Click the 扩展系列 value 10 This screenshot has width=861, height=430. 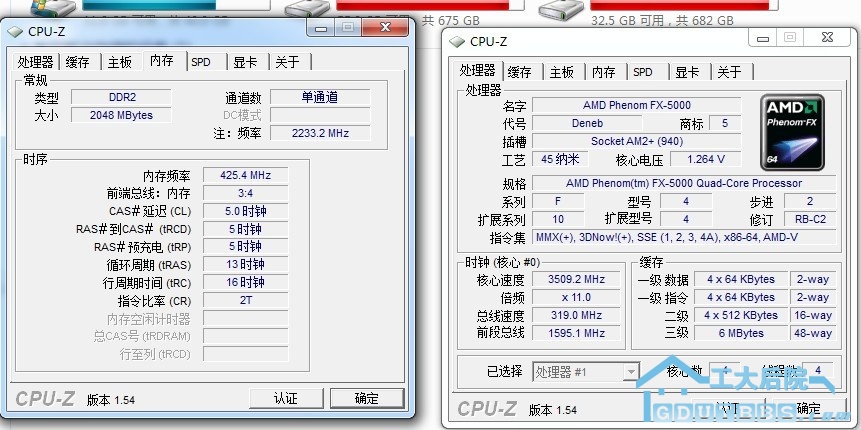pos(558,219)
